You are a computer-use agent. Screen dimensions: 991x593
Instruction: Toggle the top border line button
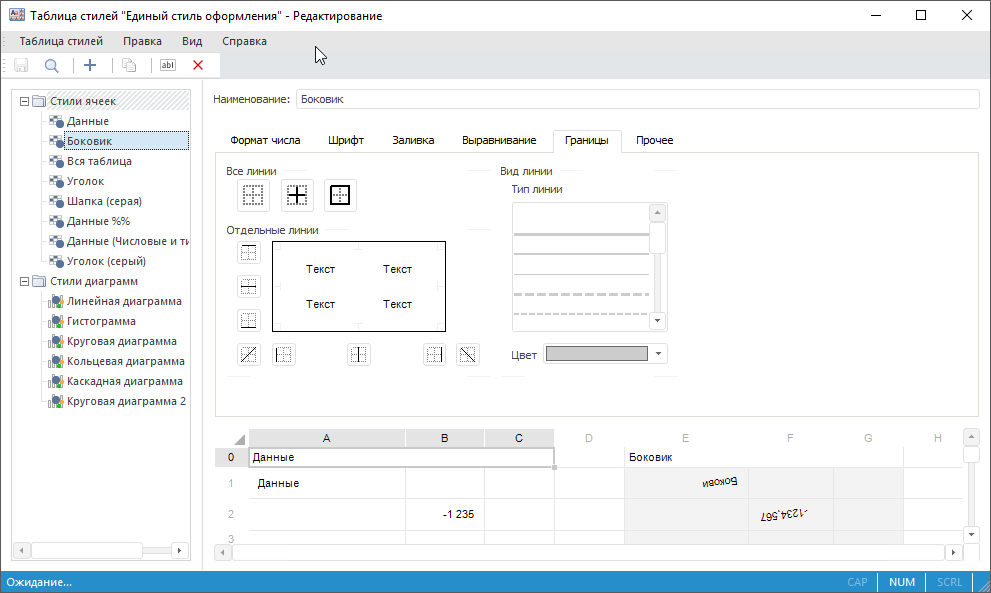249,253
